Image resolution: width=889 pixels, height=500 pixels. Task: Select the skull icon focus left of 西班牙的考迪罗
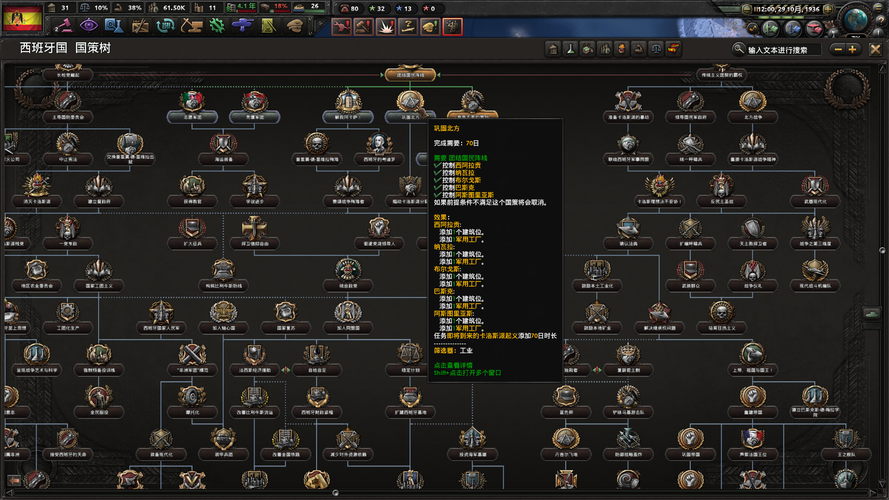click(x=317, y=150)
